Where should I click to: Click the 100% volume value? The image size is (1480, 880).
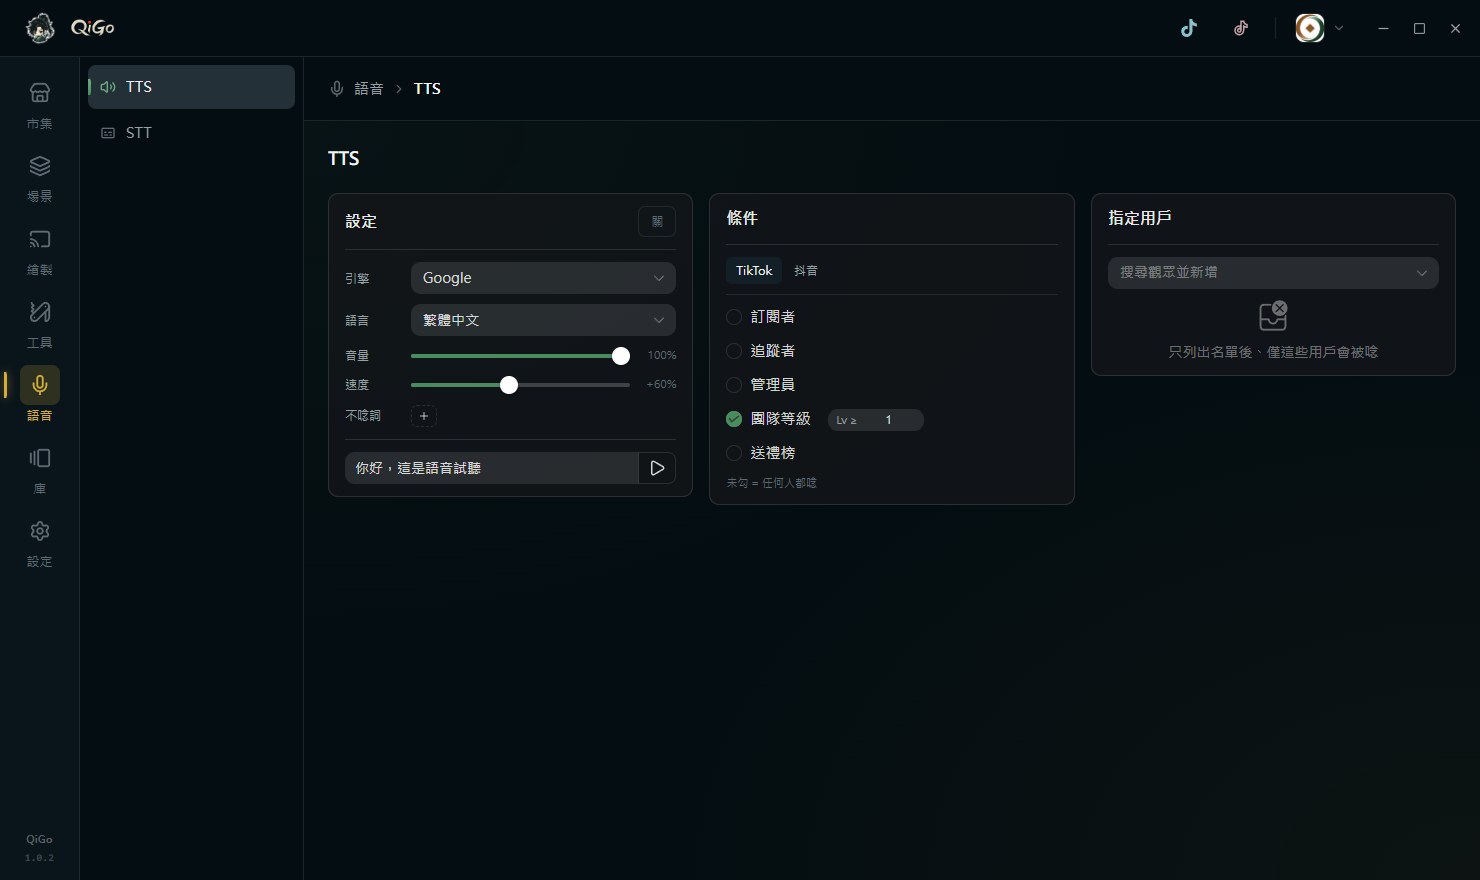point(662,356)
